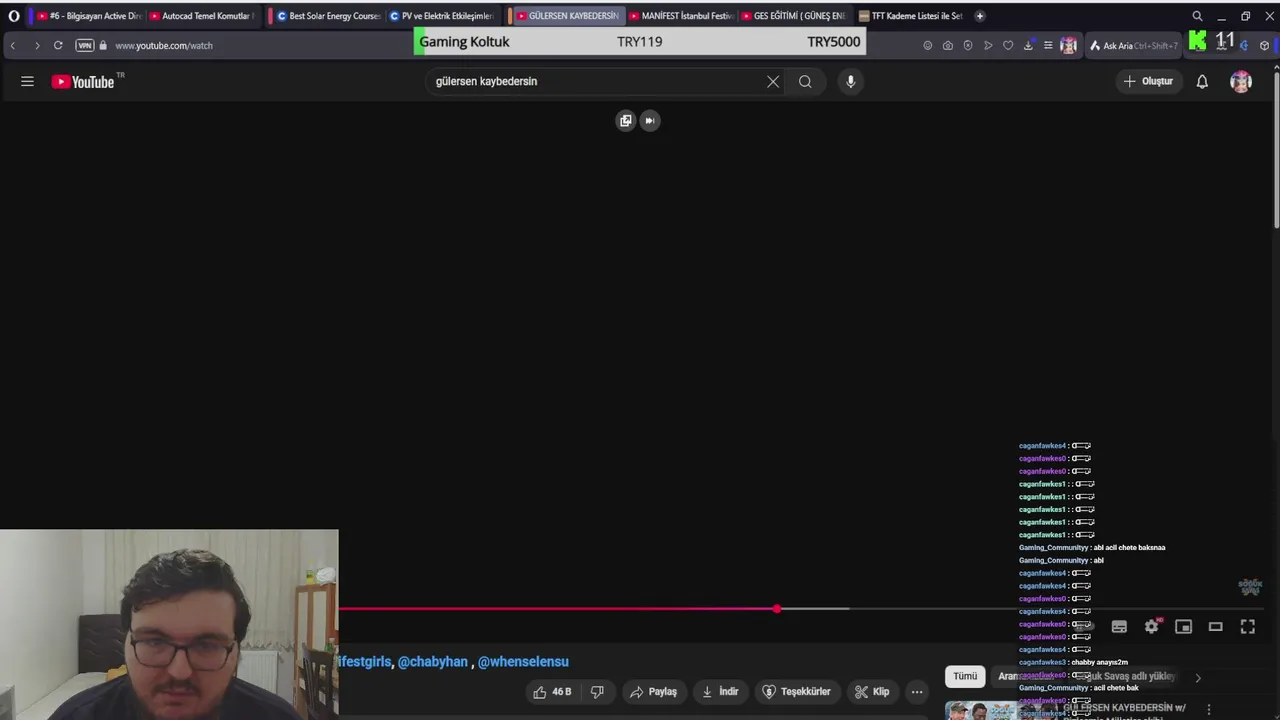1280x720 pixels.
Task: Click the Gaming Koltuk donation bar
Action: [x=639, y=42]
